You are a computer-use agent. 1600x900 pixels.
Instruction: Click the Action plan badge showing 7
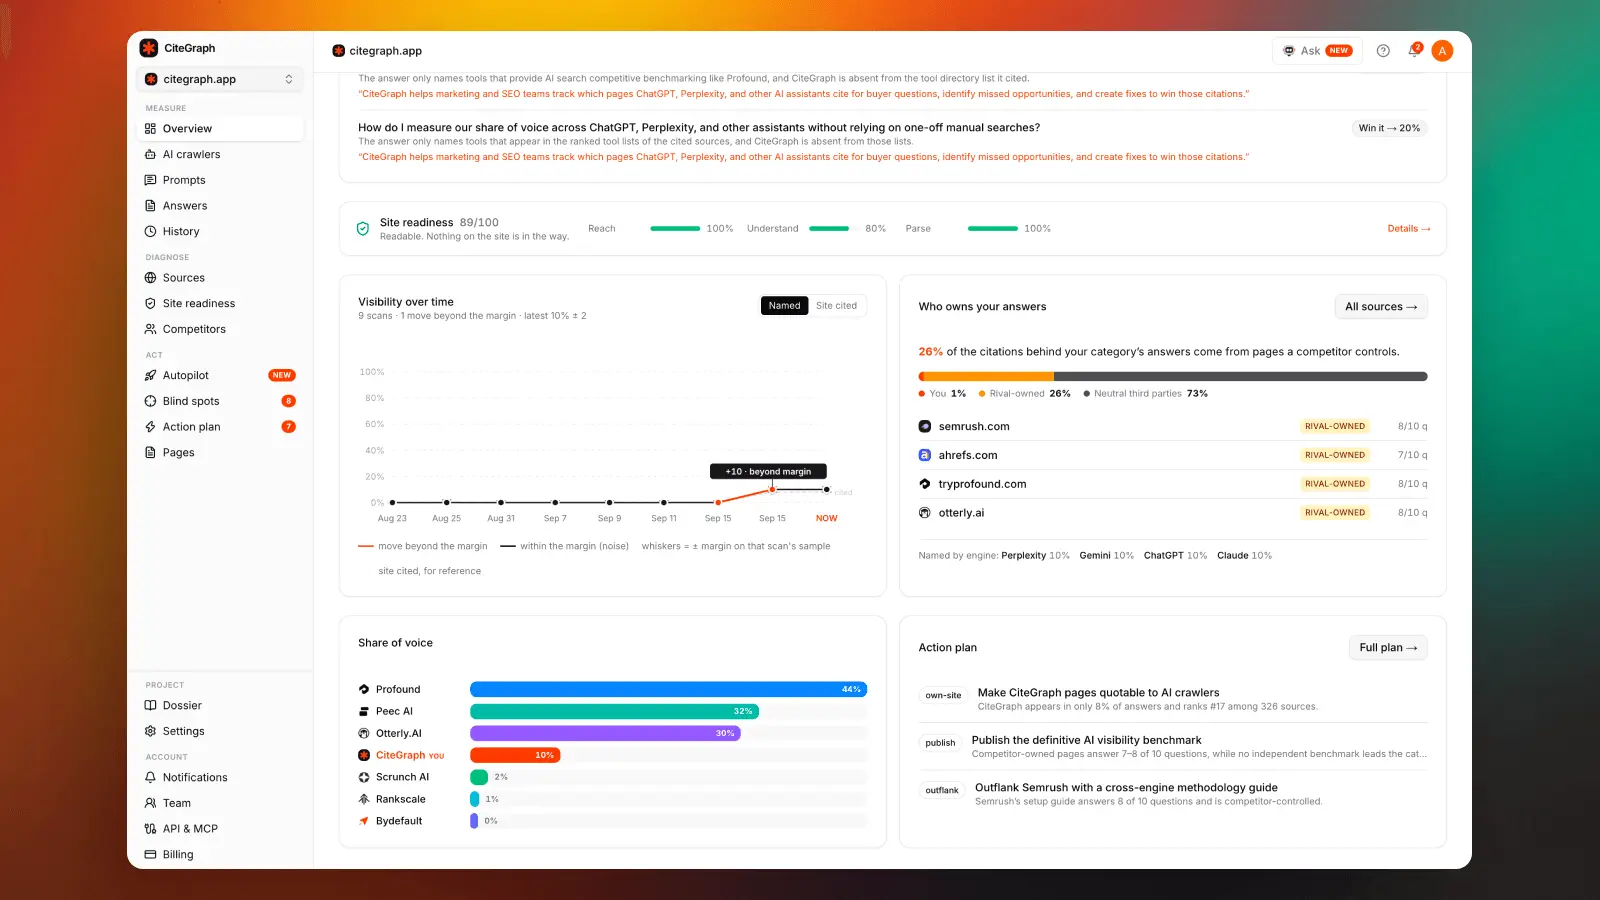(289, 427)
